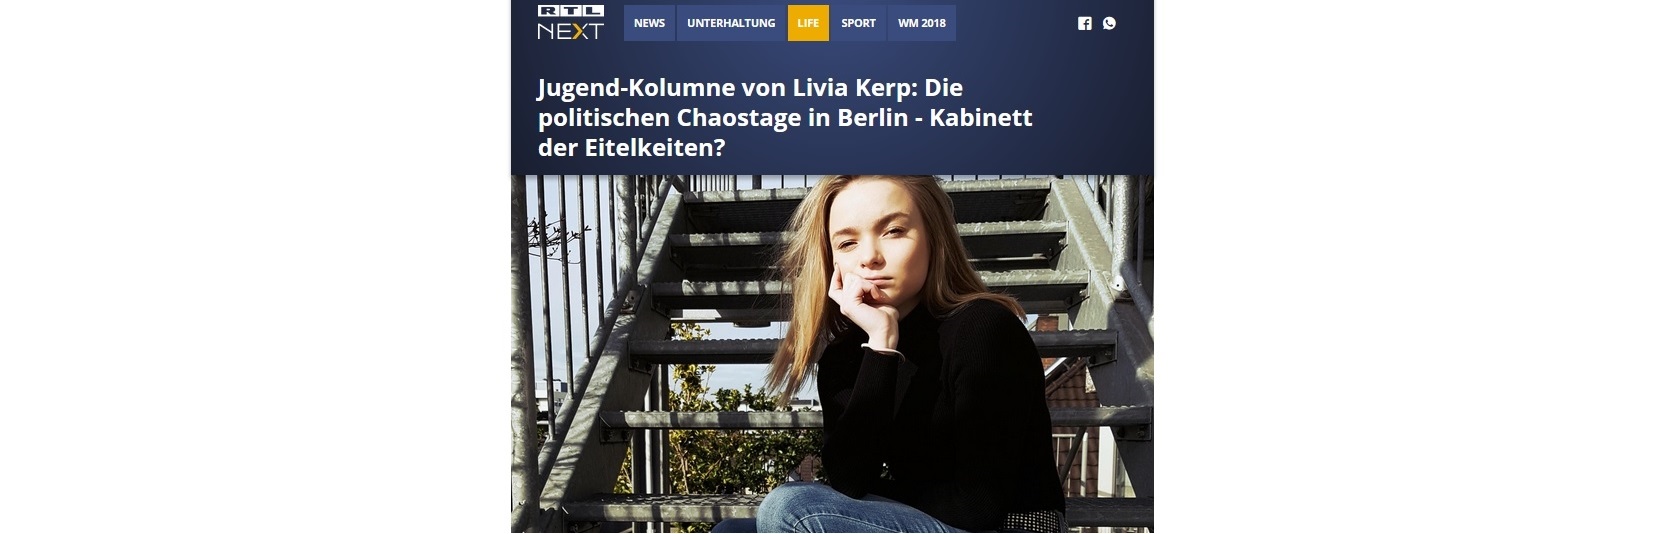The height and width of the screenshot is (534, 1678).
Task: Open the NEWS section
Action: click(x=649, y=23)
